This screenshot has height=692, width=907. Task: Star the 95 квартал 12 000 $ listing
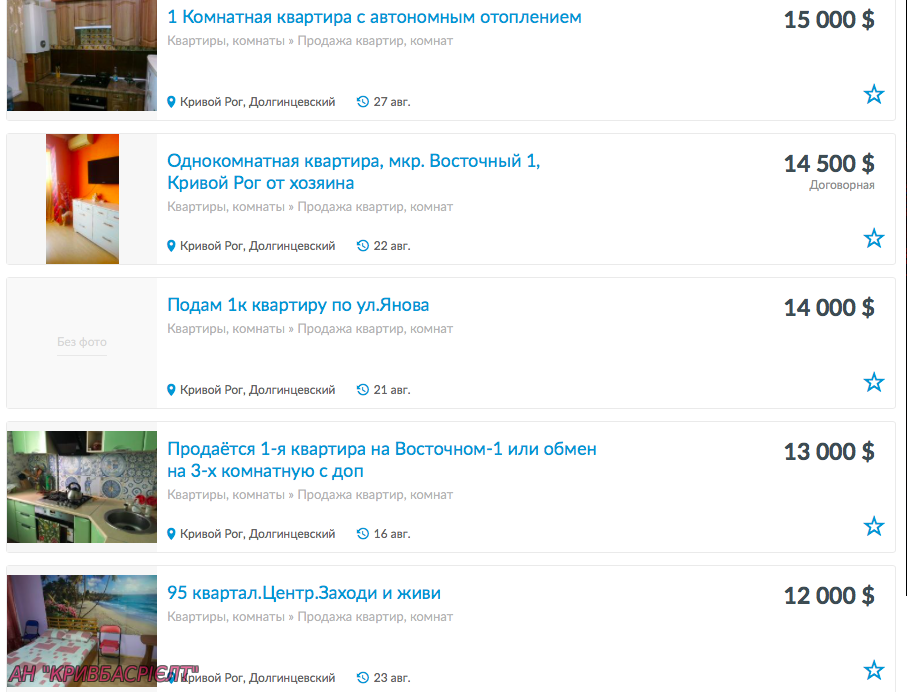pyautogui.click(x=873, y=670)
